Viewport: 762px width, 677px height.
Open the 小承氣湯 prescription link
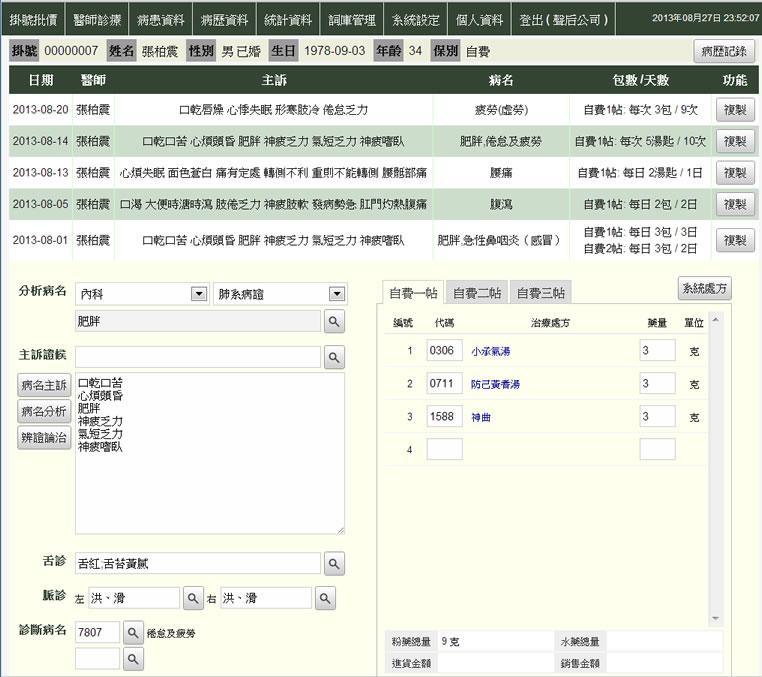489,352
